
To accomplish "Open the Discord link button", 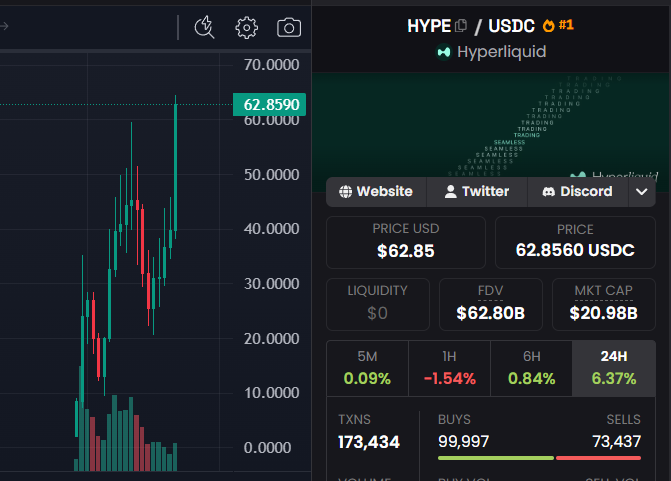I will click(578, 191).
